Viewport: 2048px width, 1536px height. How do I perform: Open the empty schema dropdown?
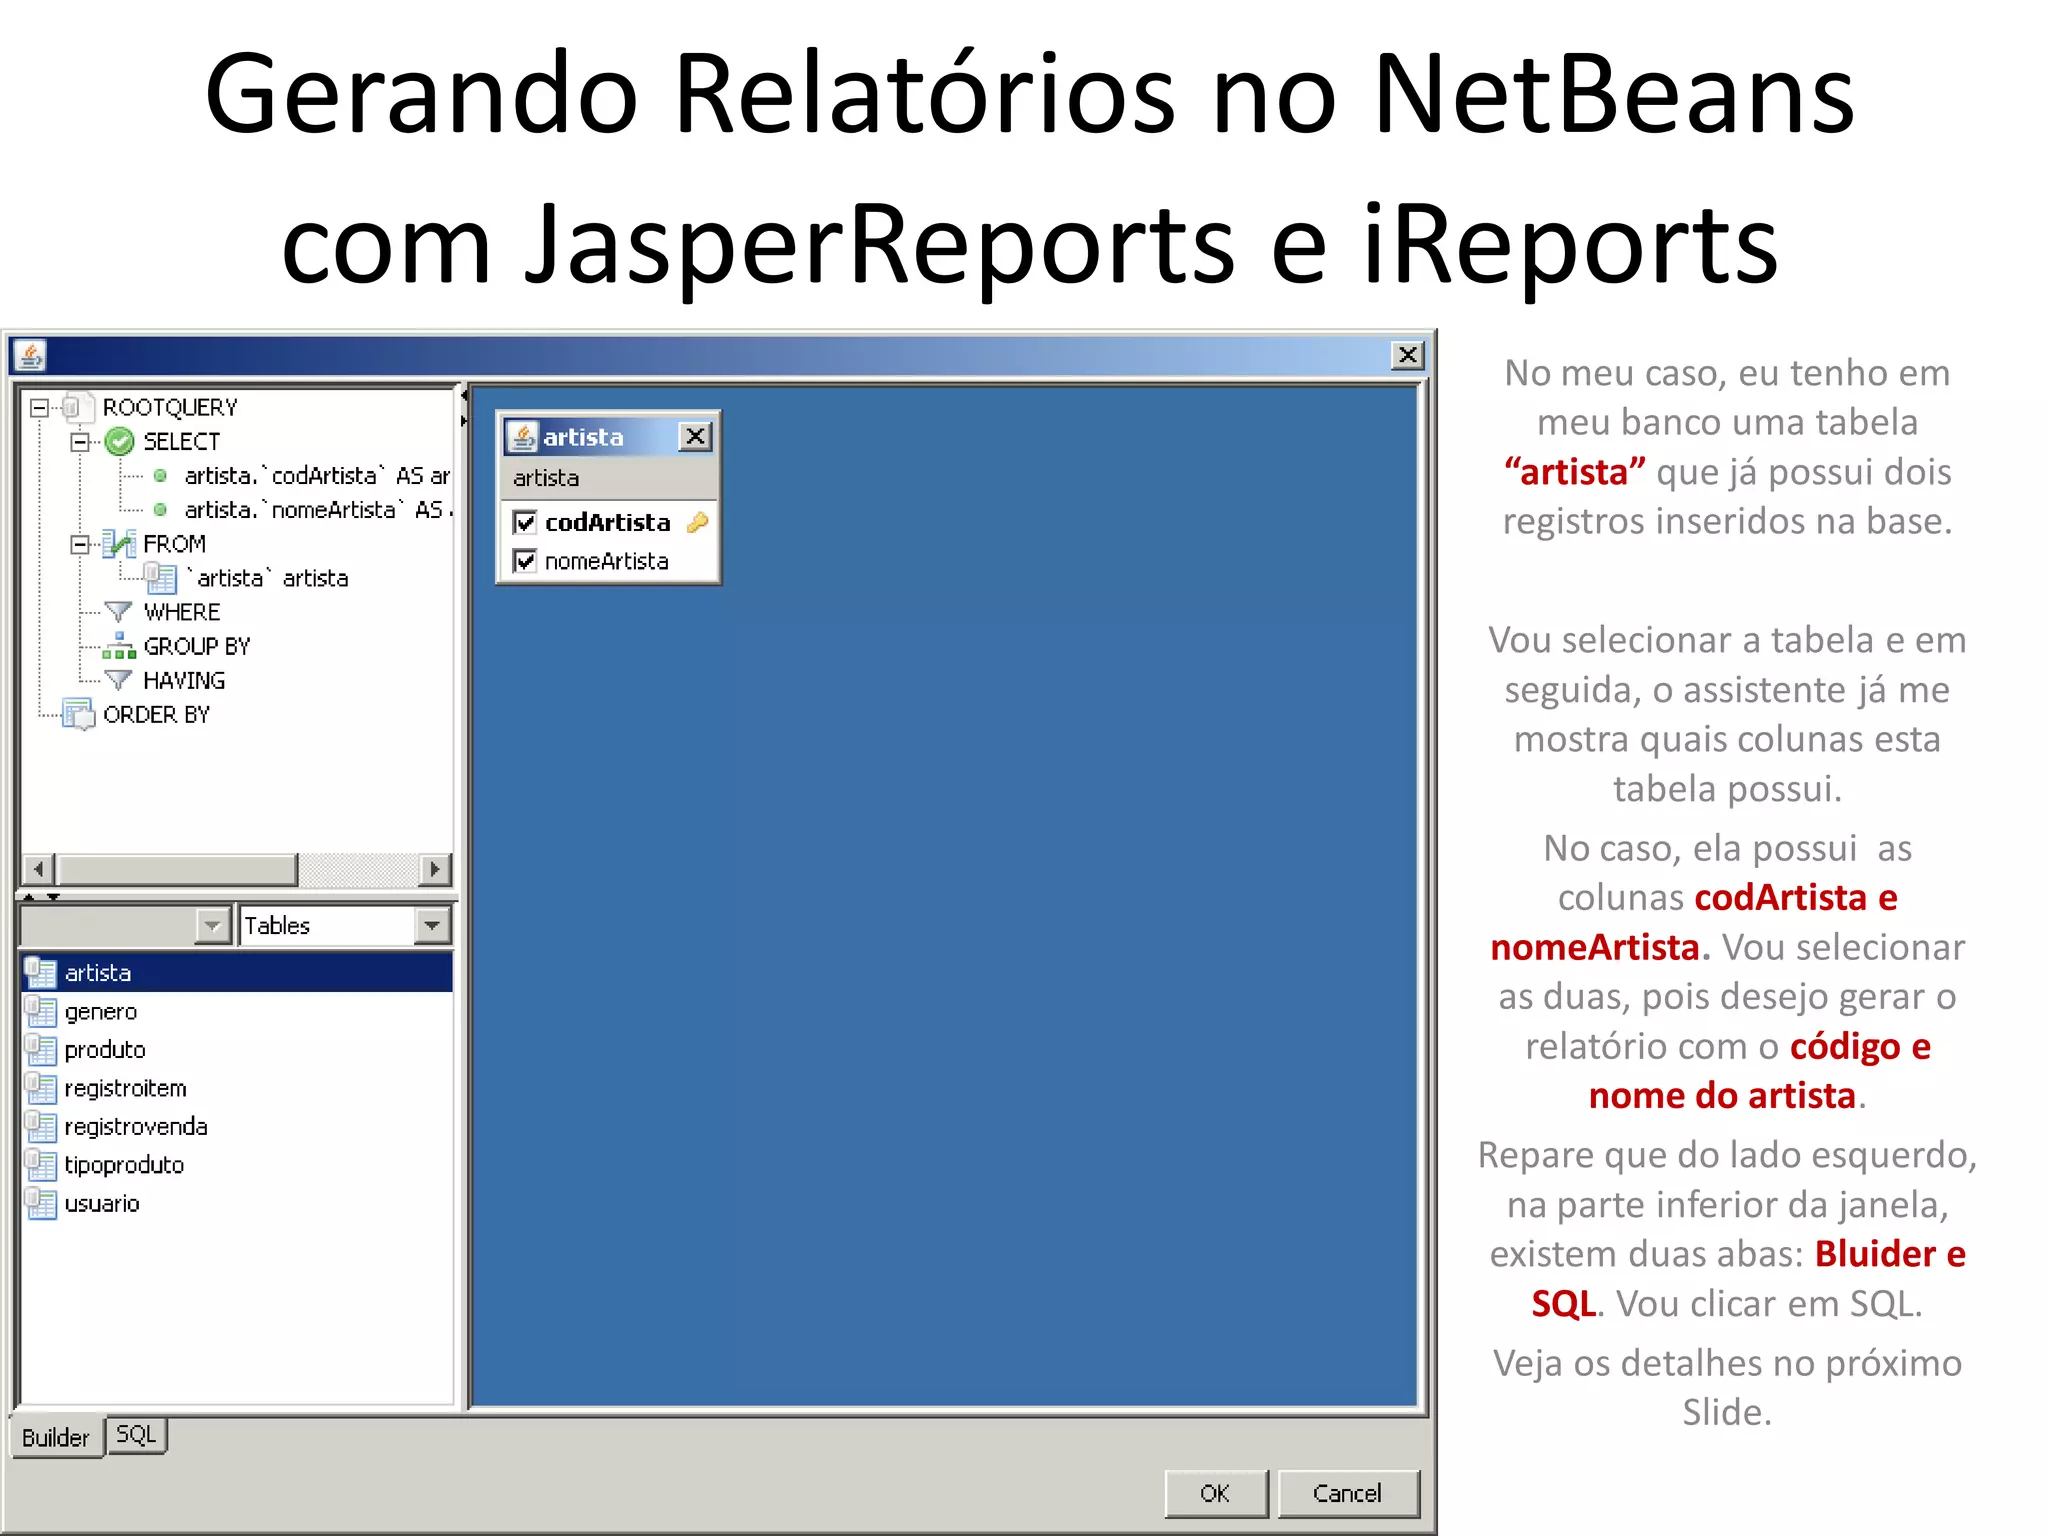pos(212,925)
